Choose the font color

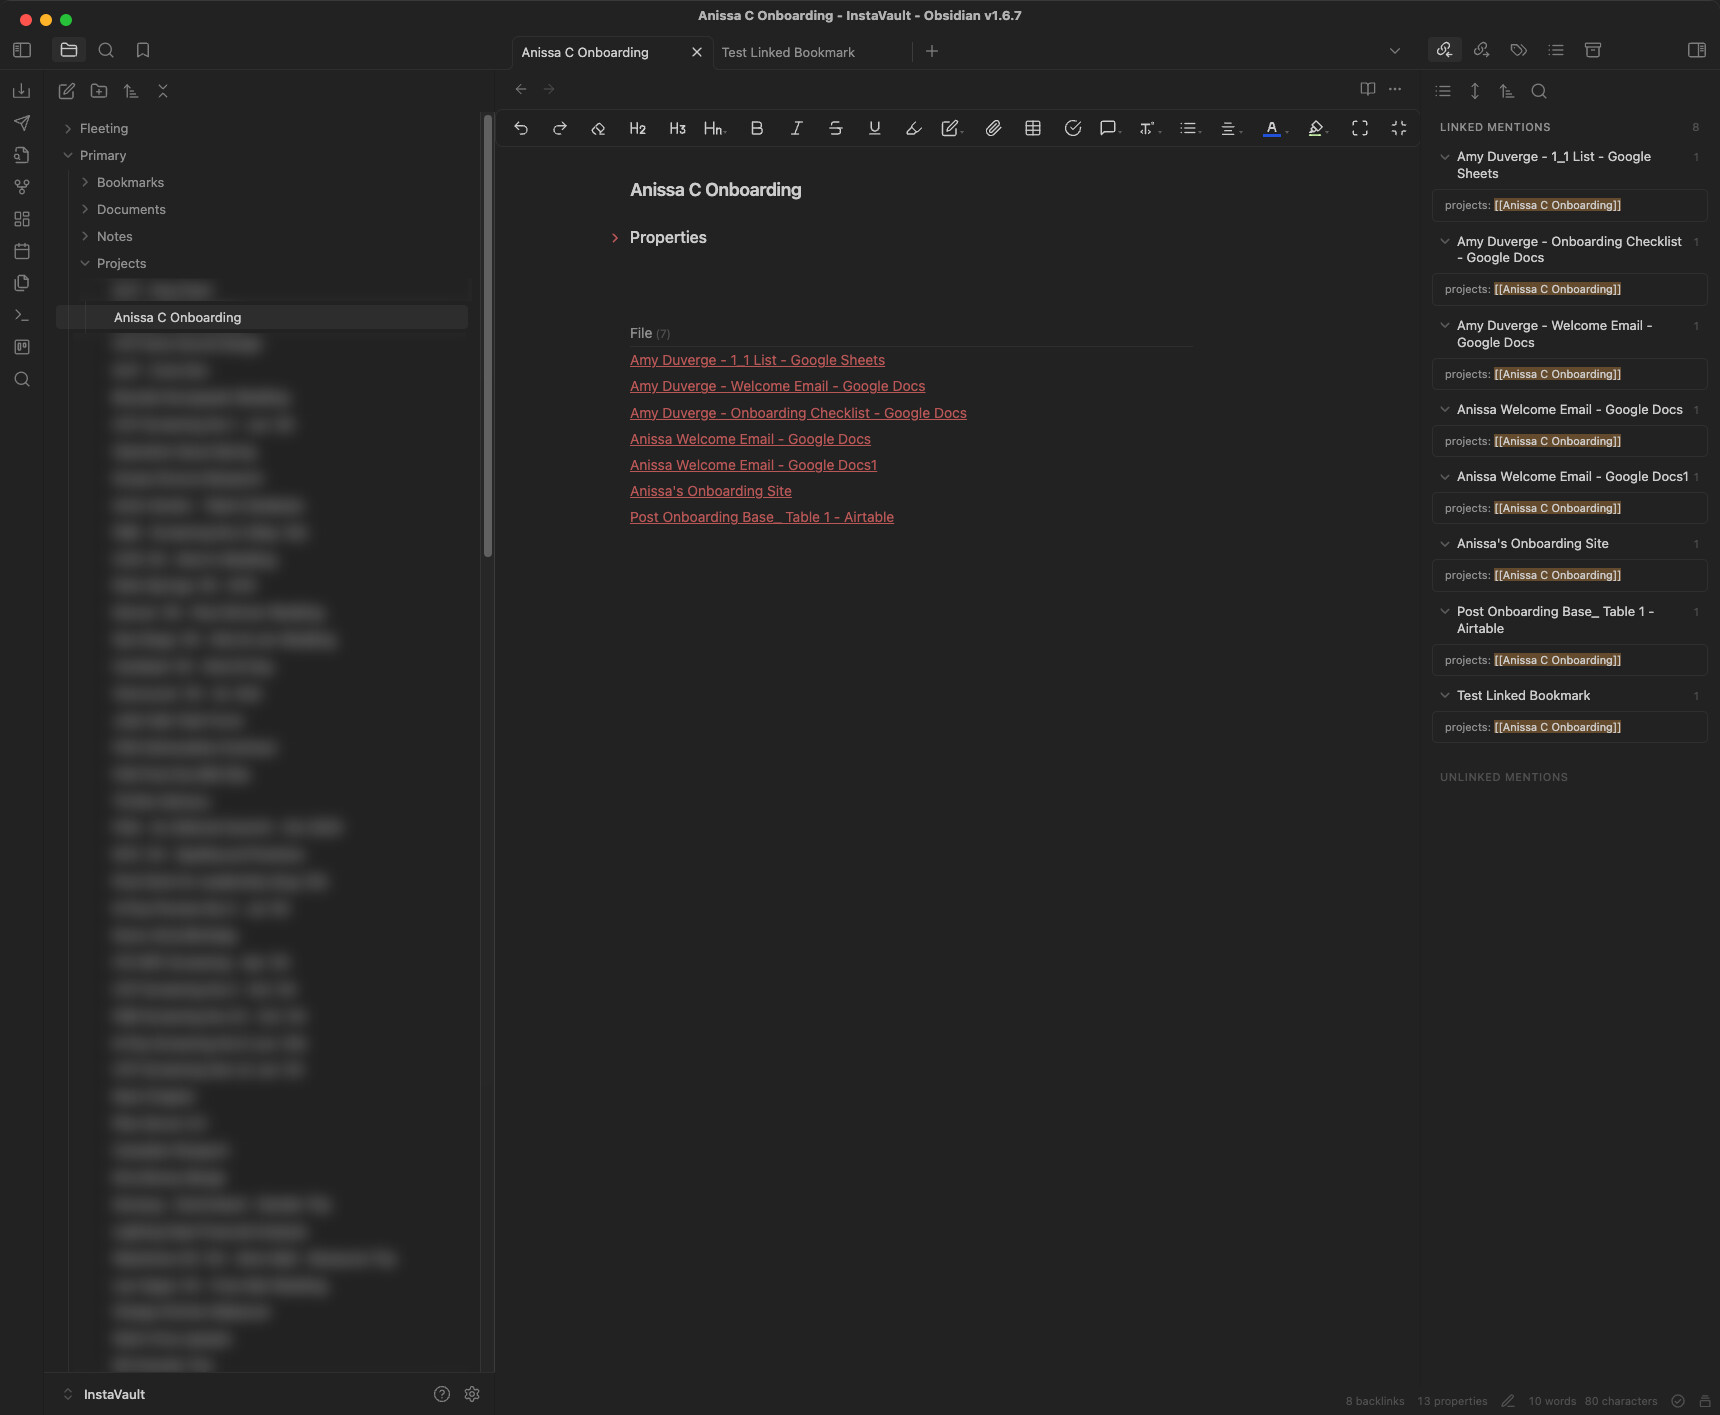(1272, 128)
